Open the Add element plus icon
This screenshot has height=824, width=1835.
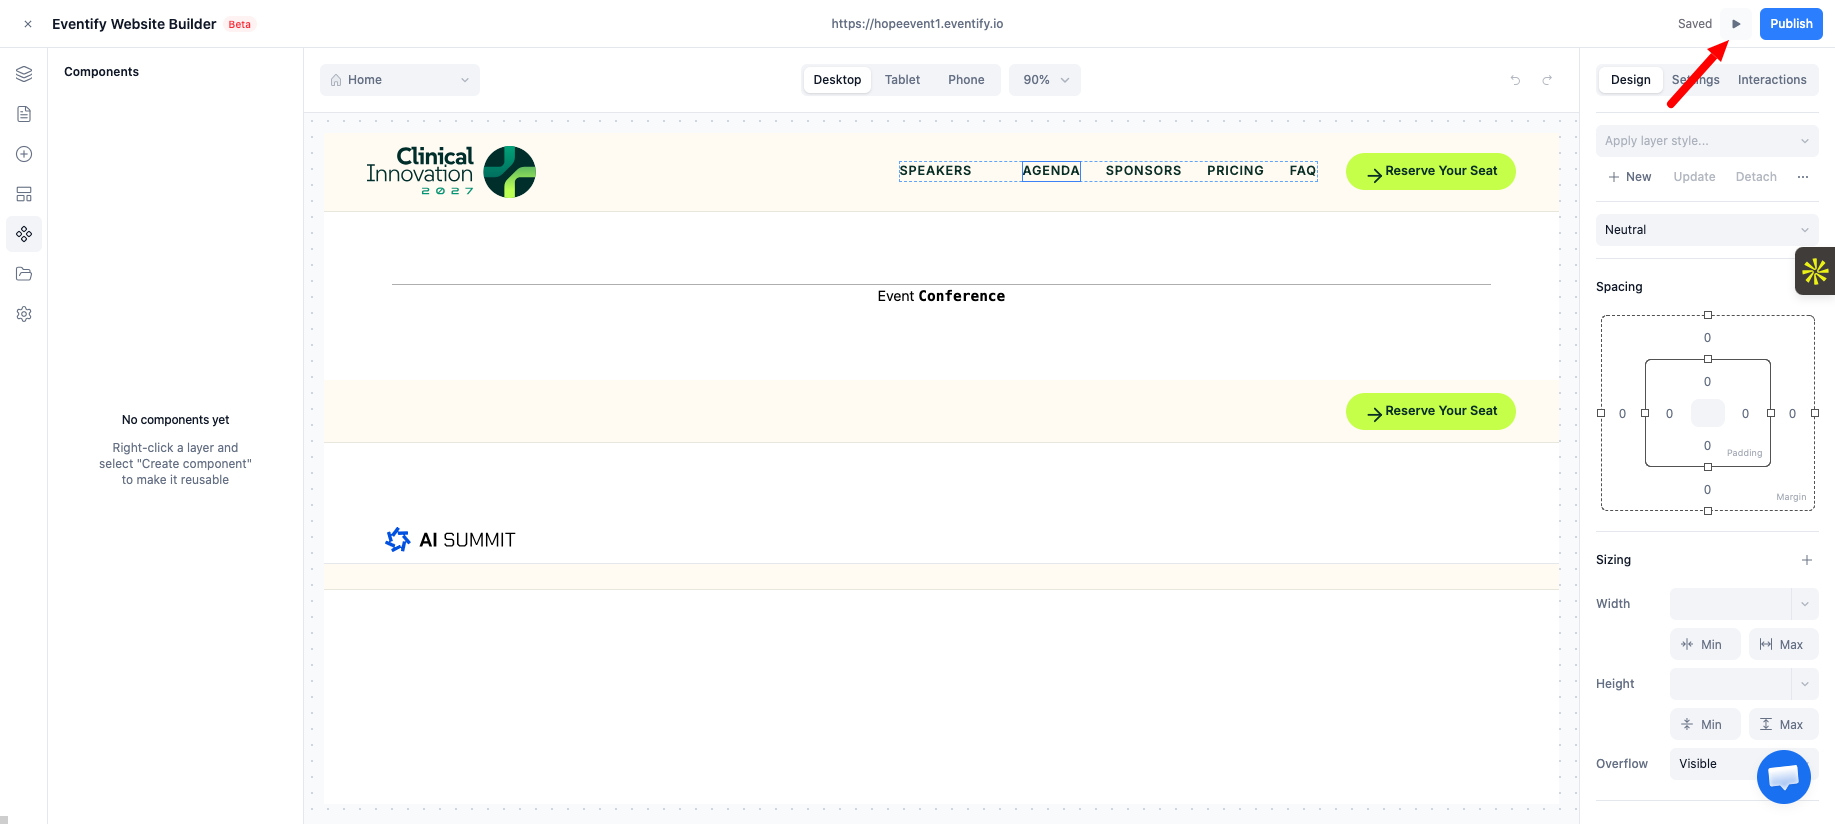(24, 154)
